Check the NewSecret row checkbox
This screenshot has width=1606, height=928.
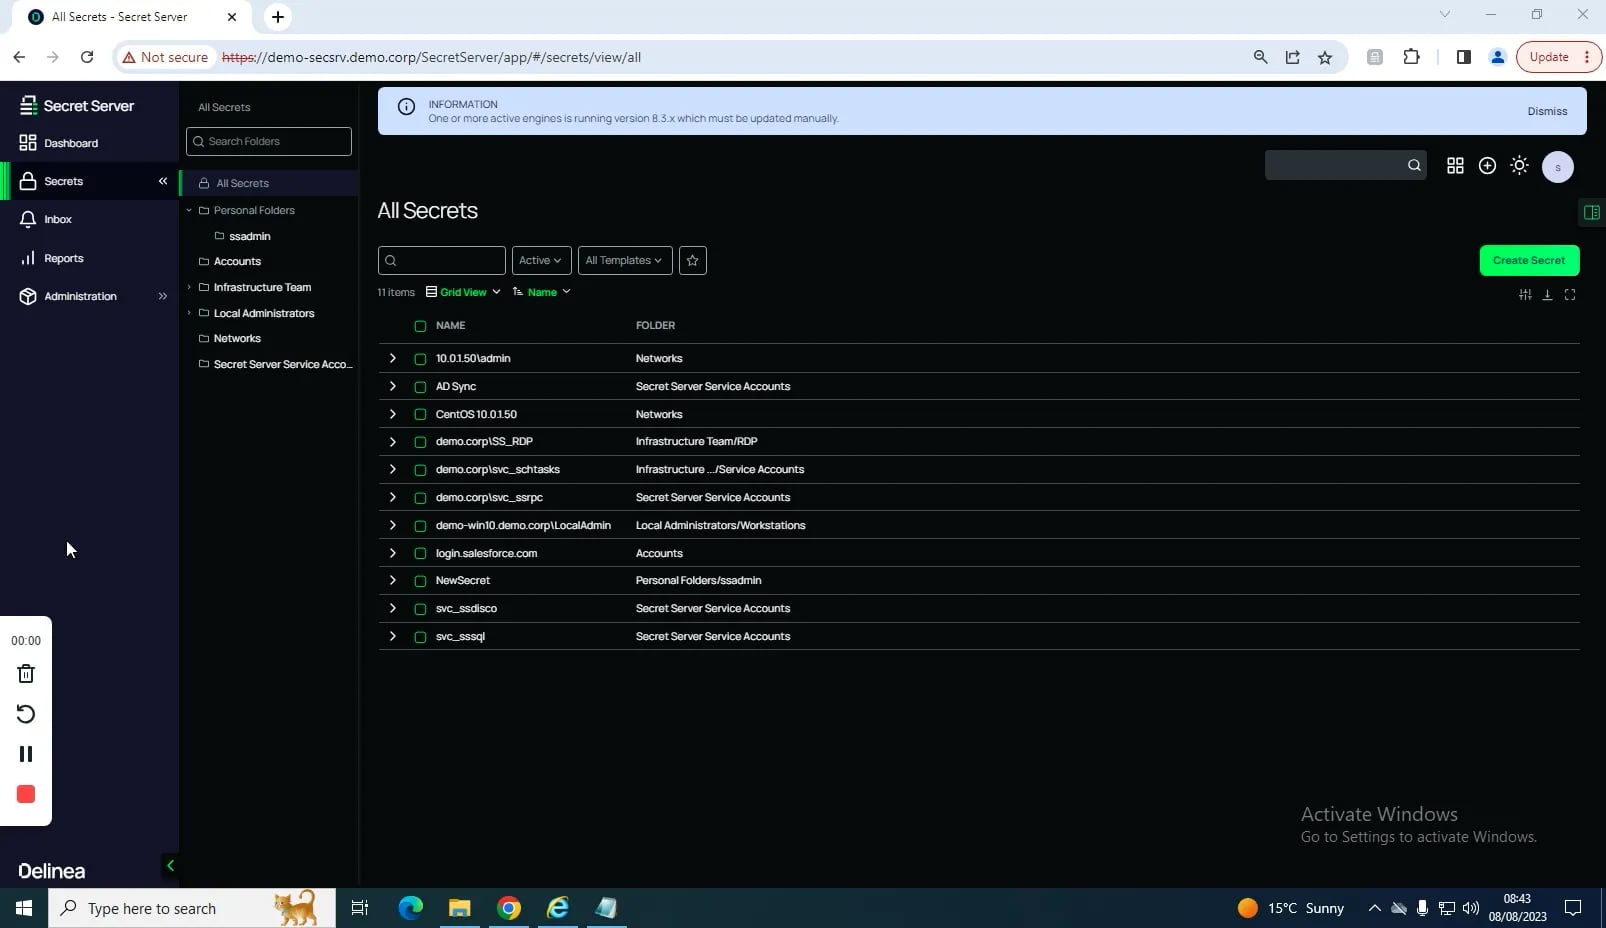coord(420,580)
